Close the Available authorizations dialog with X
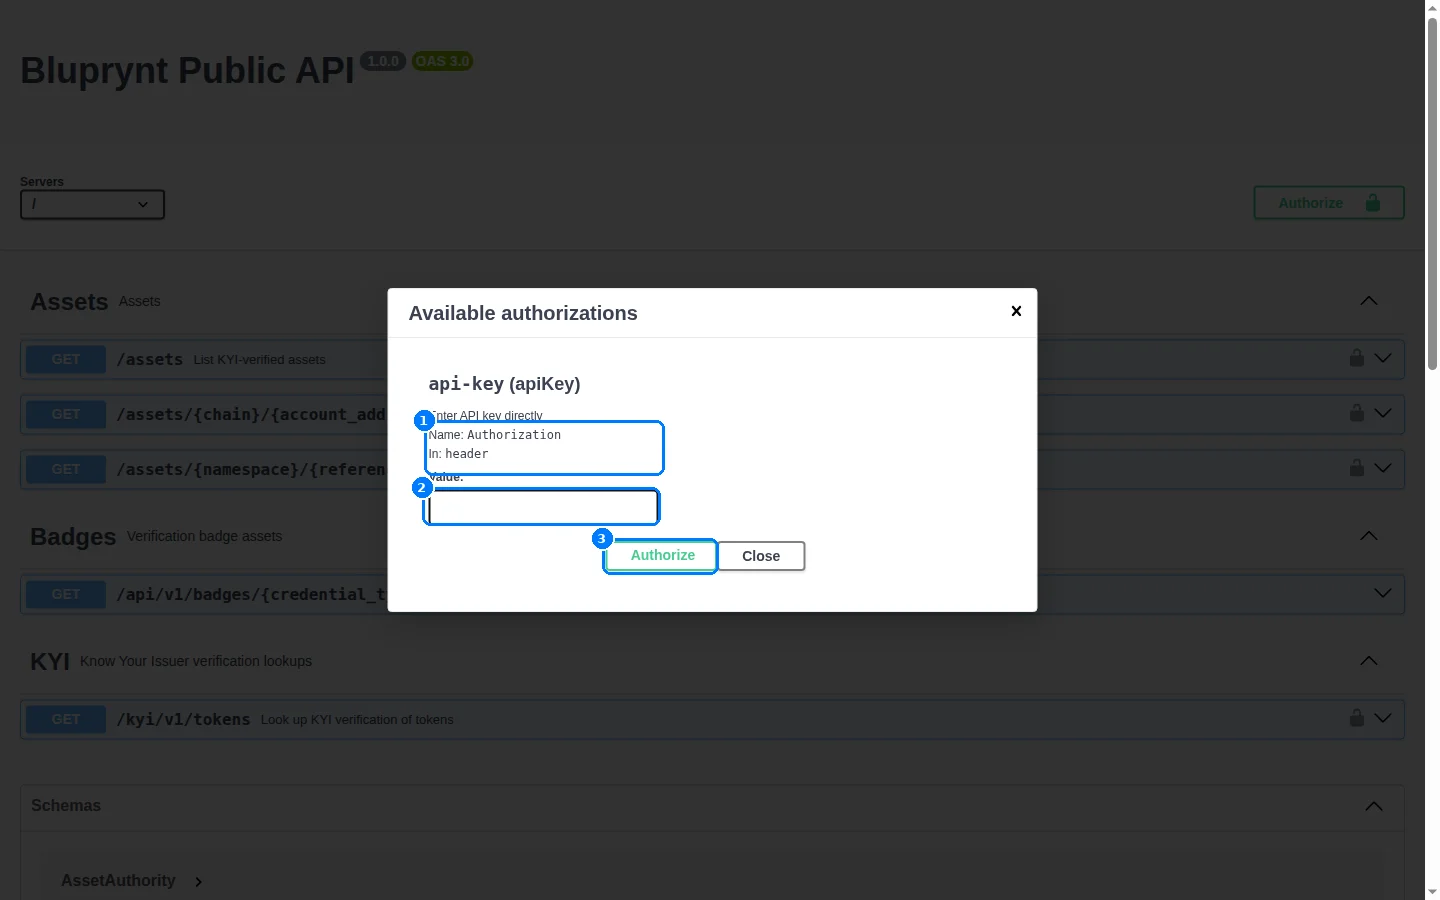The width and height of the screenshot is (1440, 900). tap(1016, 311)
